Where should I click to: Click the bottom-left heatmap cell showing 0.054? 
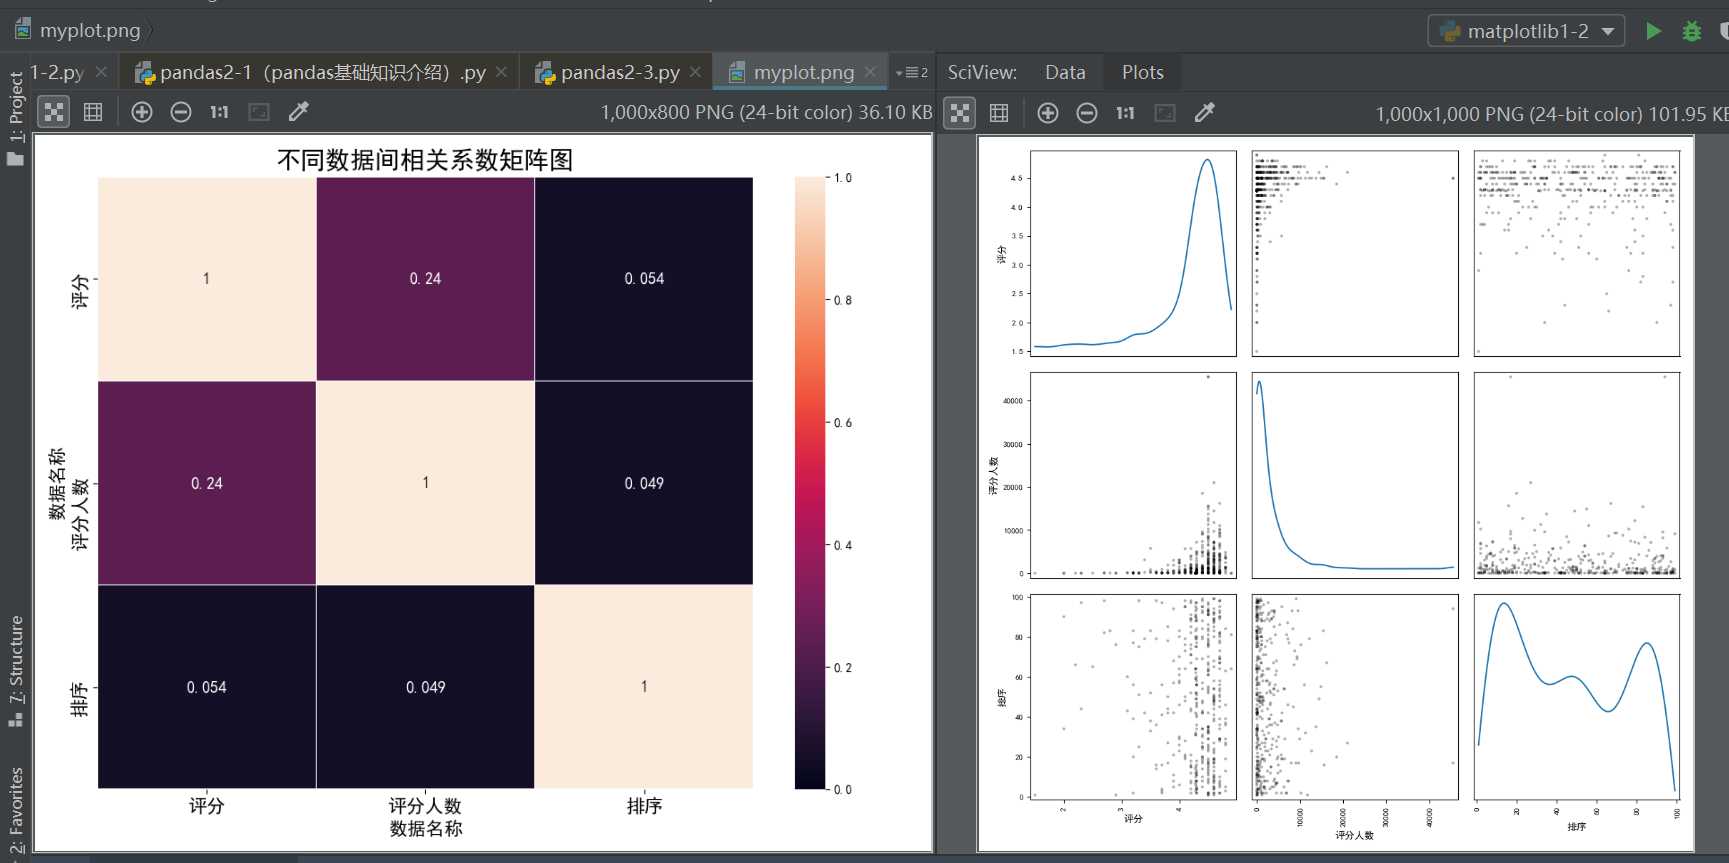(207, 687)
